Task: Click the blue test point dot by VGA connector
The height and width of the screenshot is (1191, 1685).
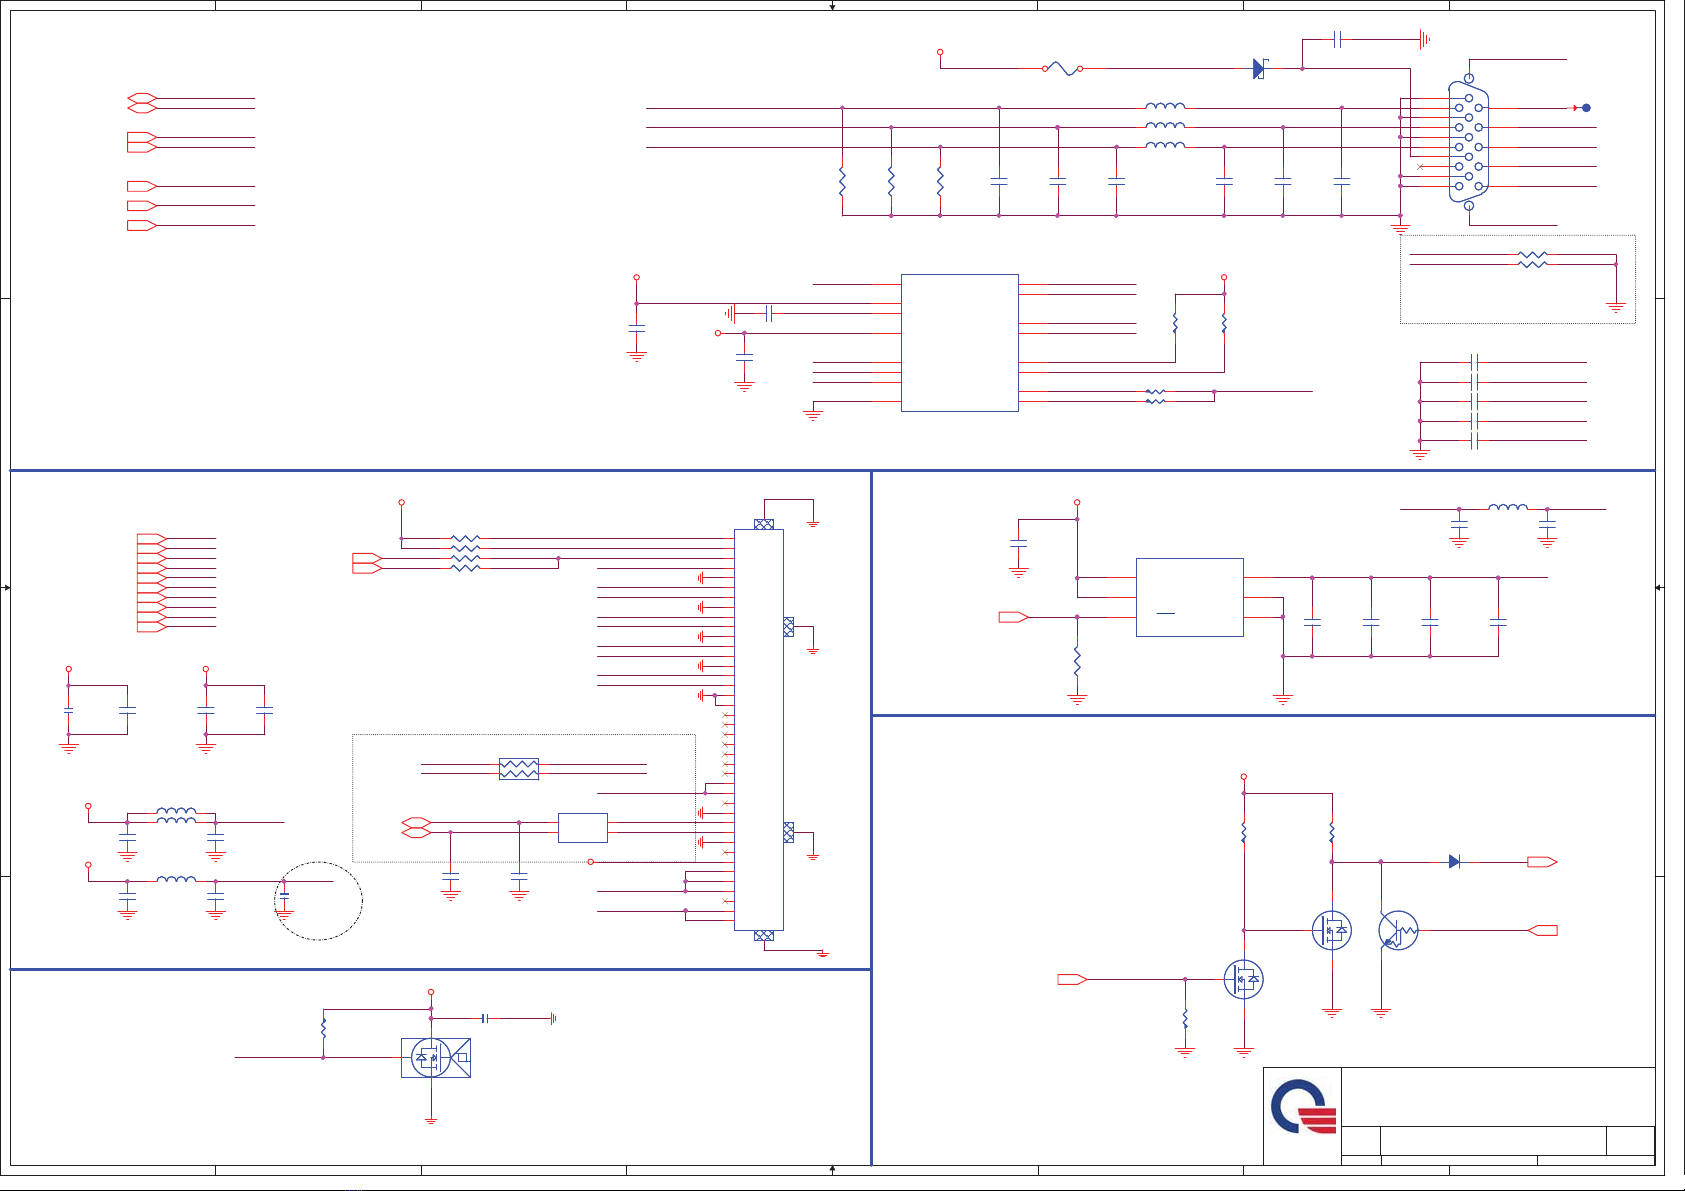Action: coord(1586,107)
